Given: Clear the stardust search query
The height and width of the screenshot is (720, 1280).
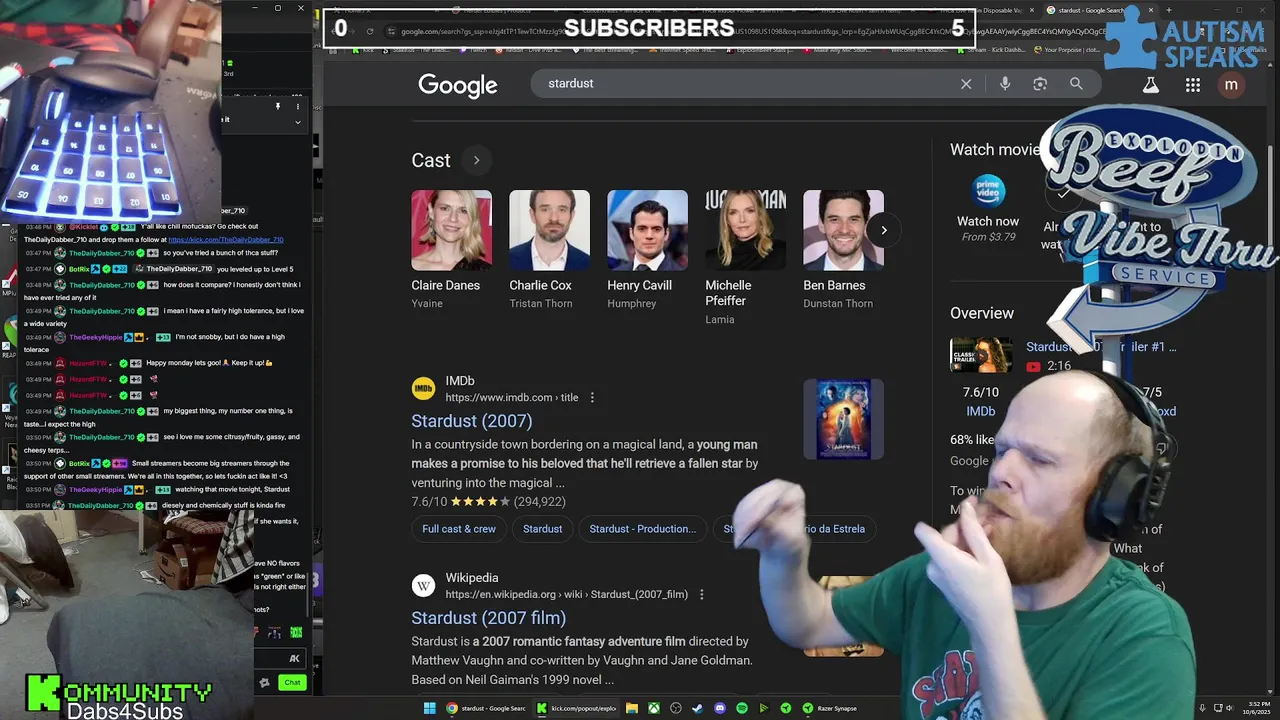Looking at the screenshot, I should 966,84.
